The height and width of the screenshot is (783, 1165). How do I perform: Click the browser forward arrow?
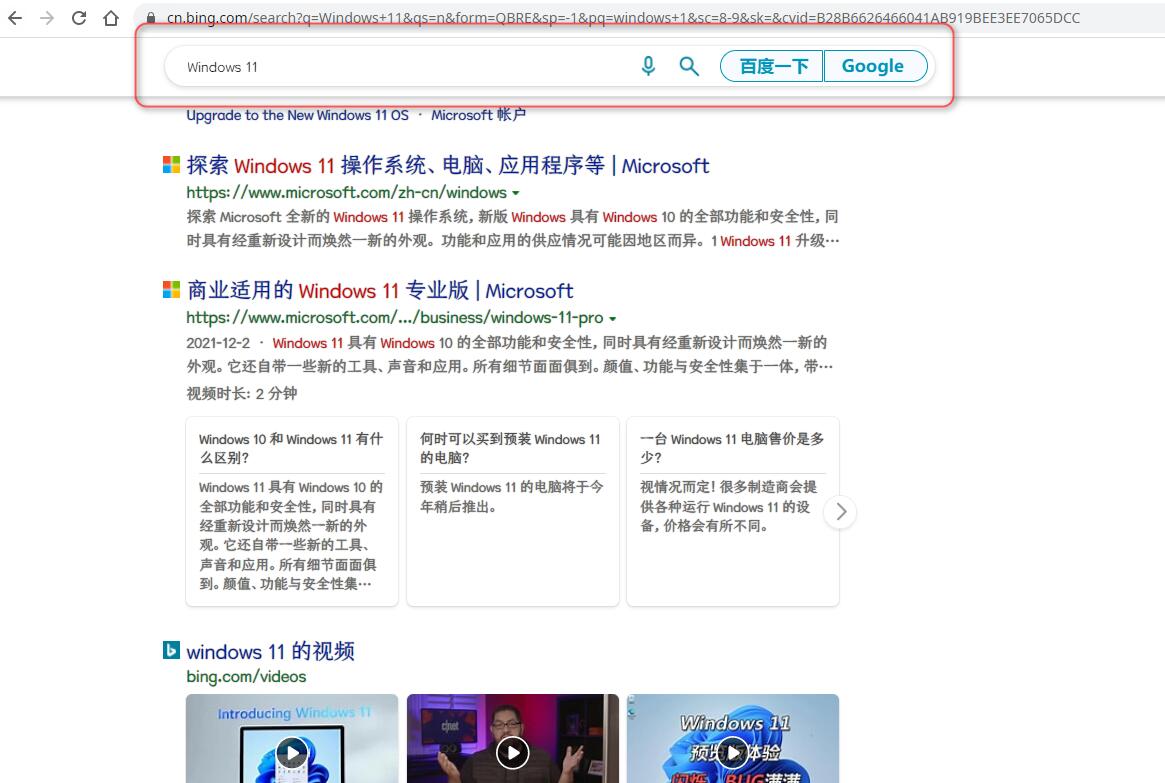point(47,18)
